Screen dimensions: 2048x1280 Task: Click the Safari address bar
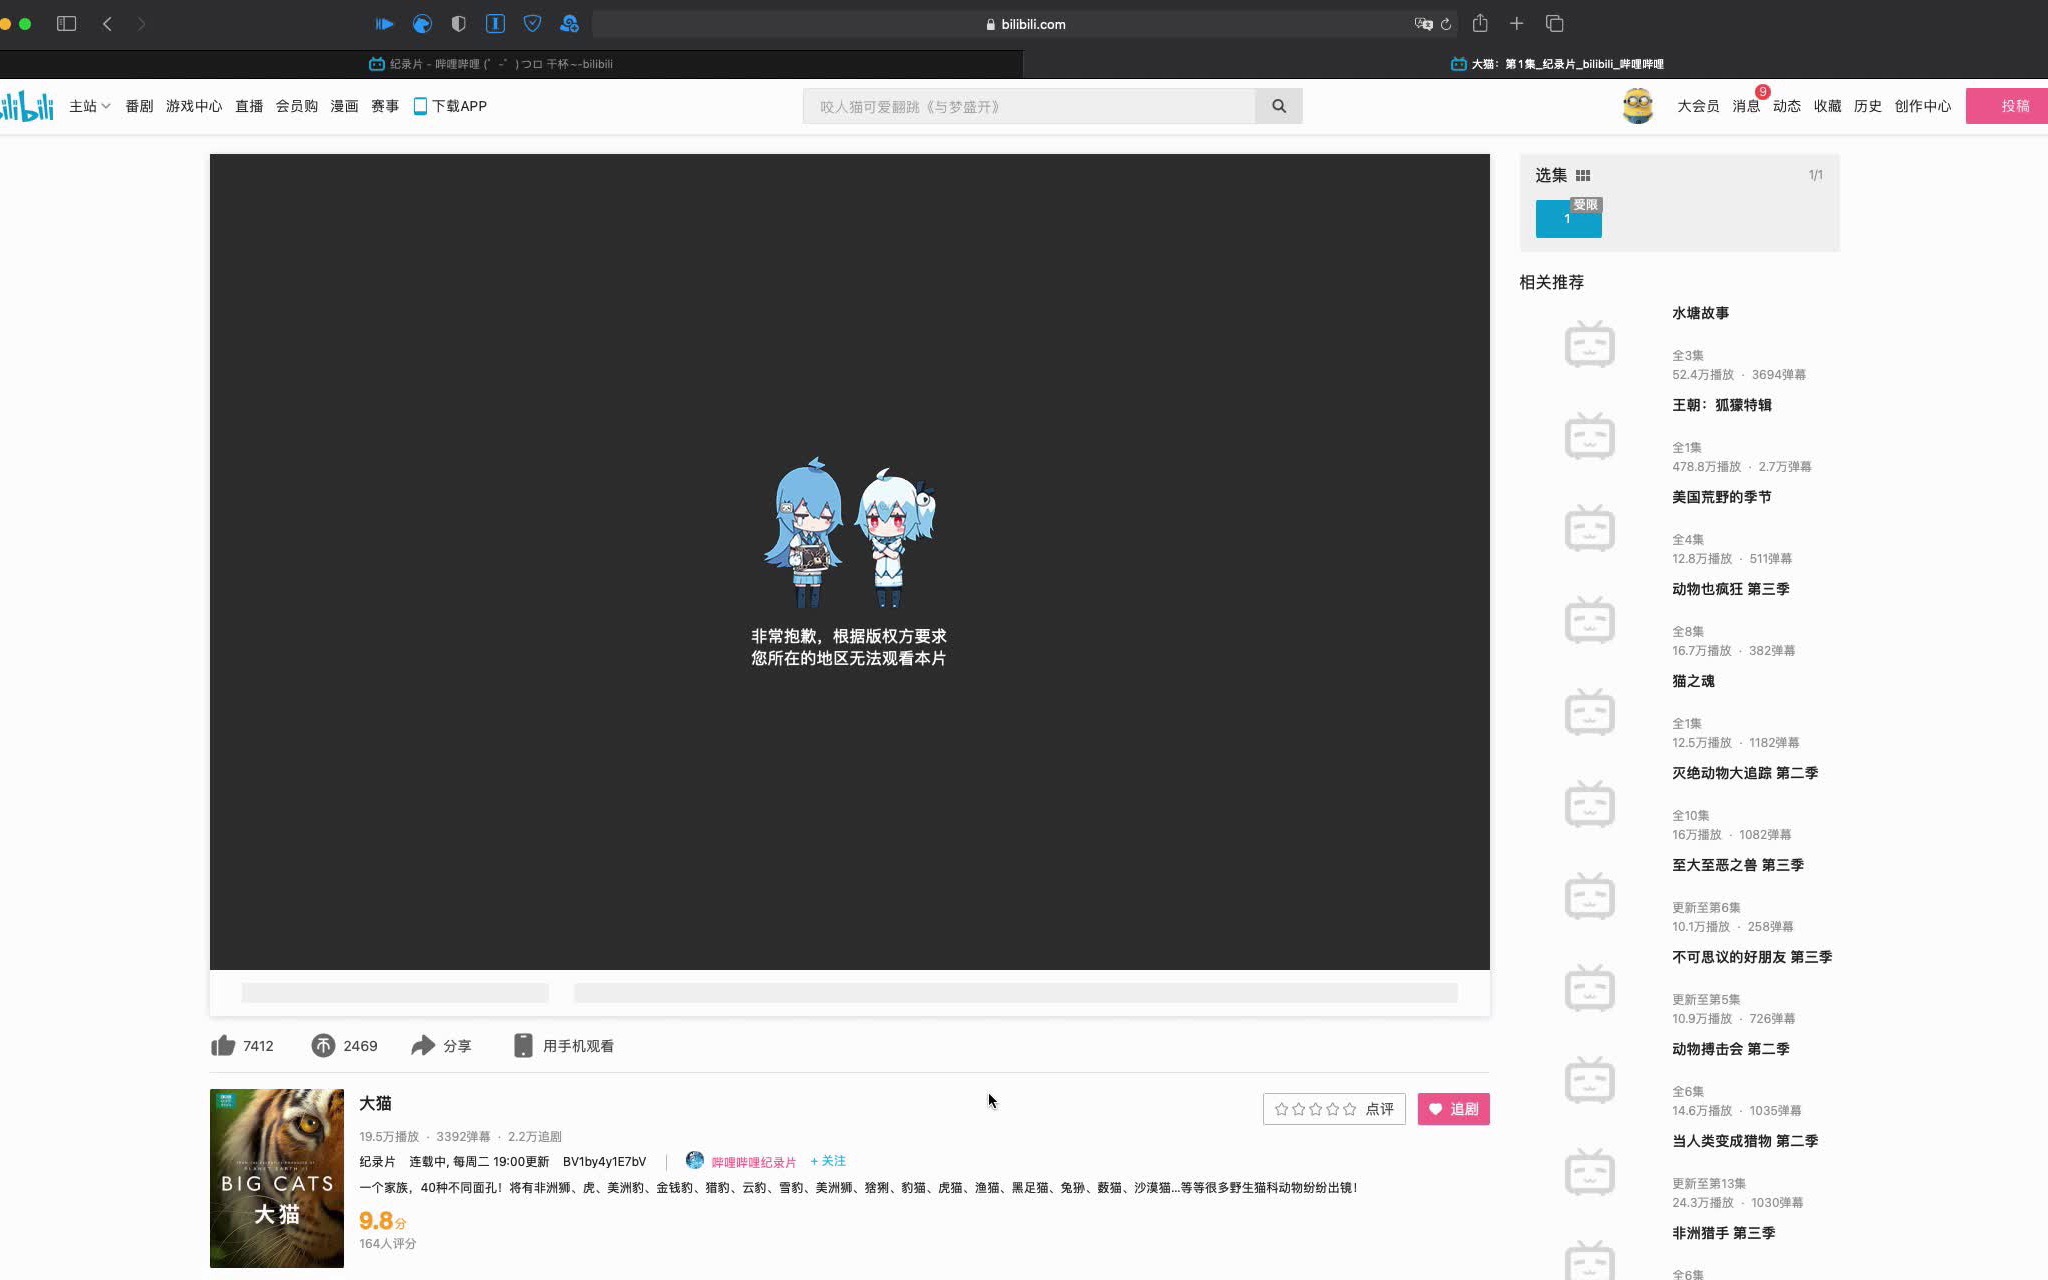coord(1025,24)
